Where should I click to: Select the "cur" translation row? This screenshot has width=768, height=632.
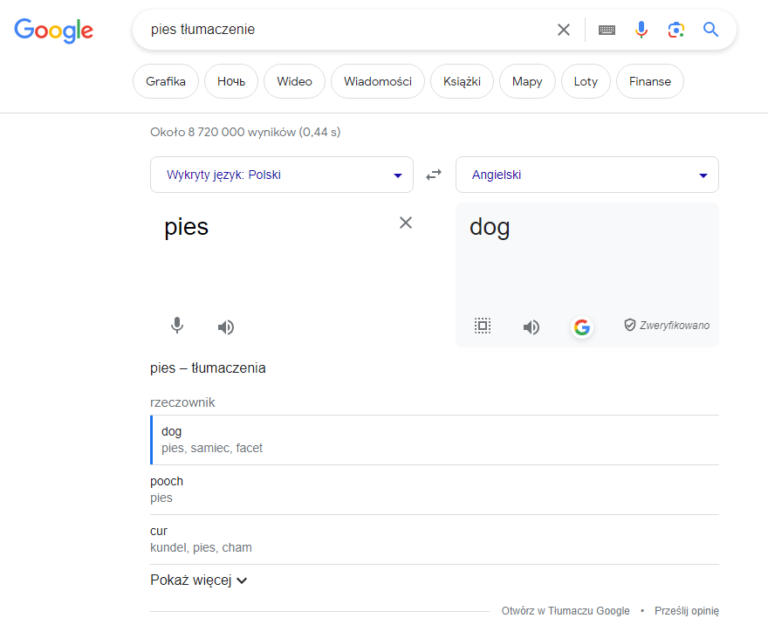click(x=434, y=539)
